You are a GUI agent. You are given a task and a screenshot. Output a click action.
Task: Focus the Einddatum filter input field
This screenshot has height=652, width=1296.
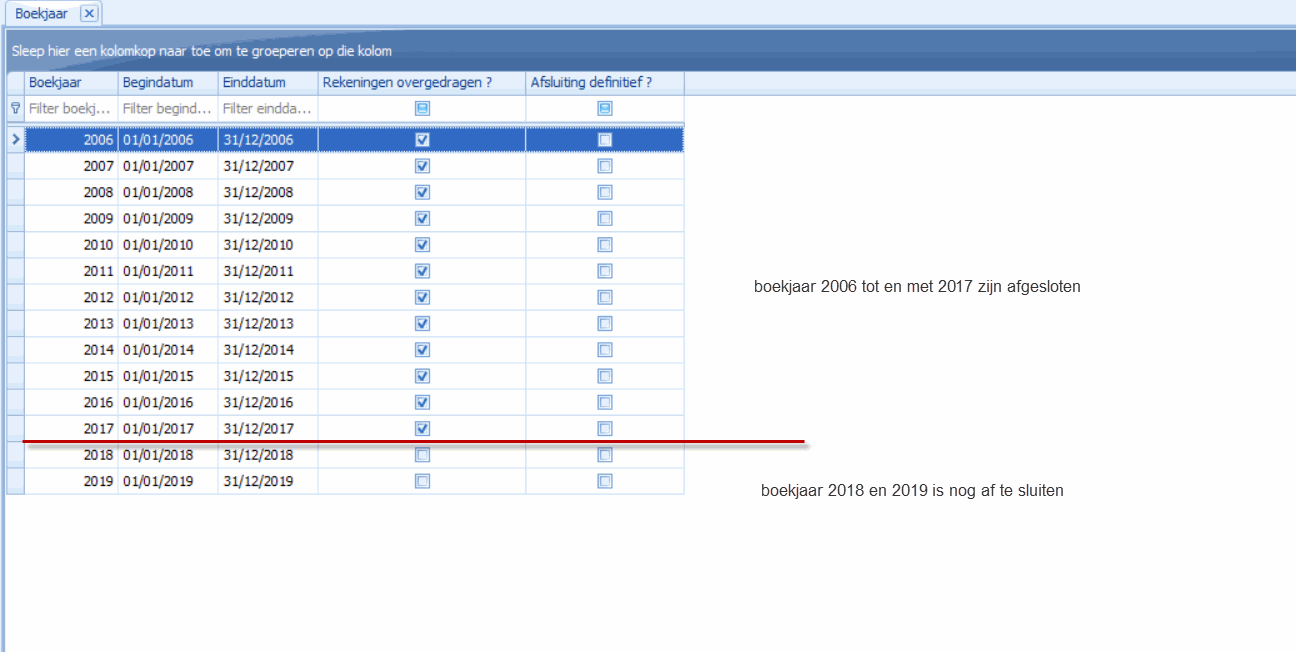tap(267, 108)
